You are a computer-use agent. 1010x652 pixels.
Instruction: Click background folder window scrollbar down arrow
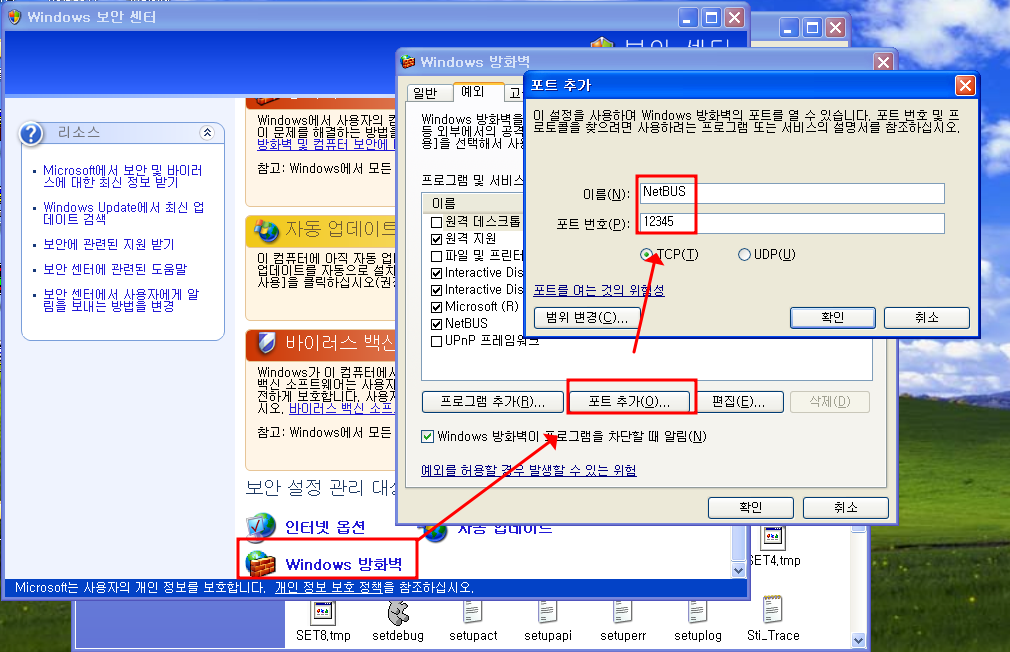(x=858, y=640)
